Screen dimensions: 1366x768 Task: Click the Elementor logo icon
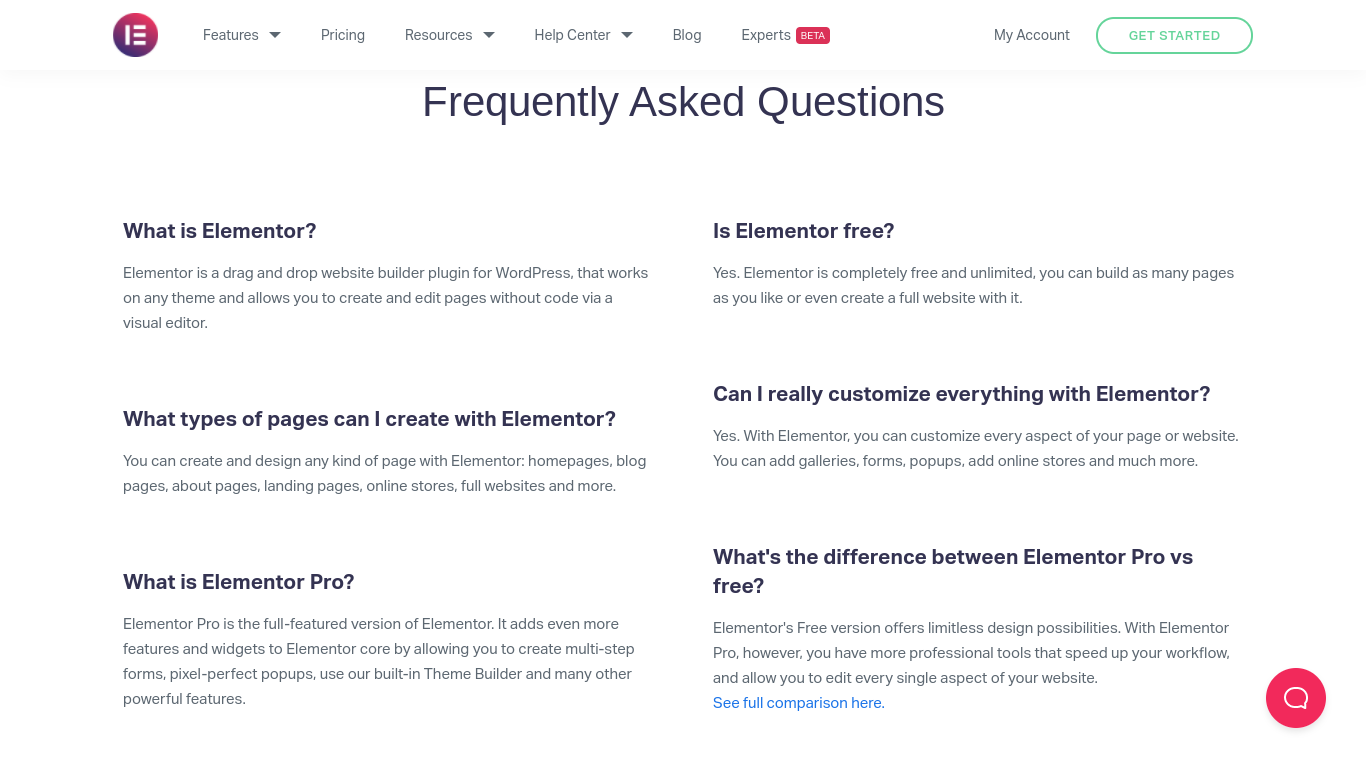[136, 35]
